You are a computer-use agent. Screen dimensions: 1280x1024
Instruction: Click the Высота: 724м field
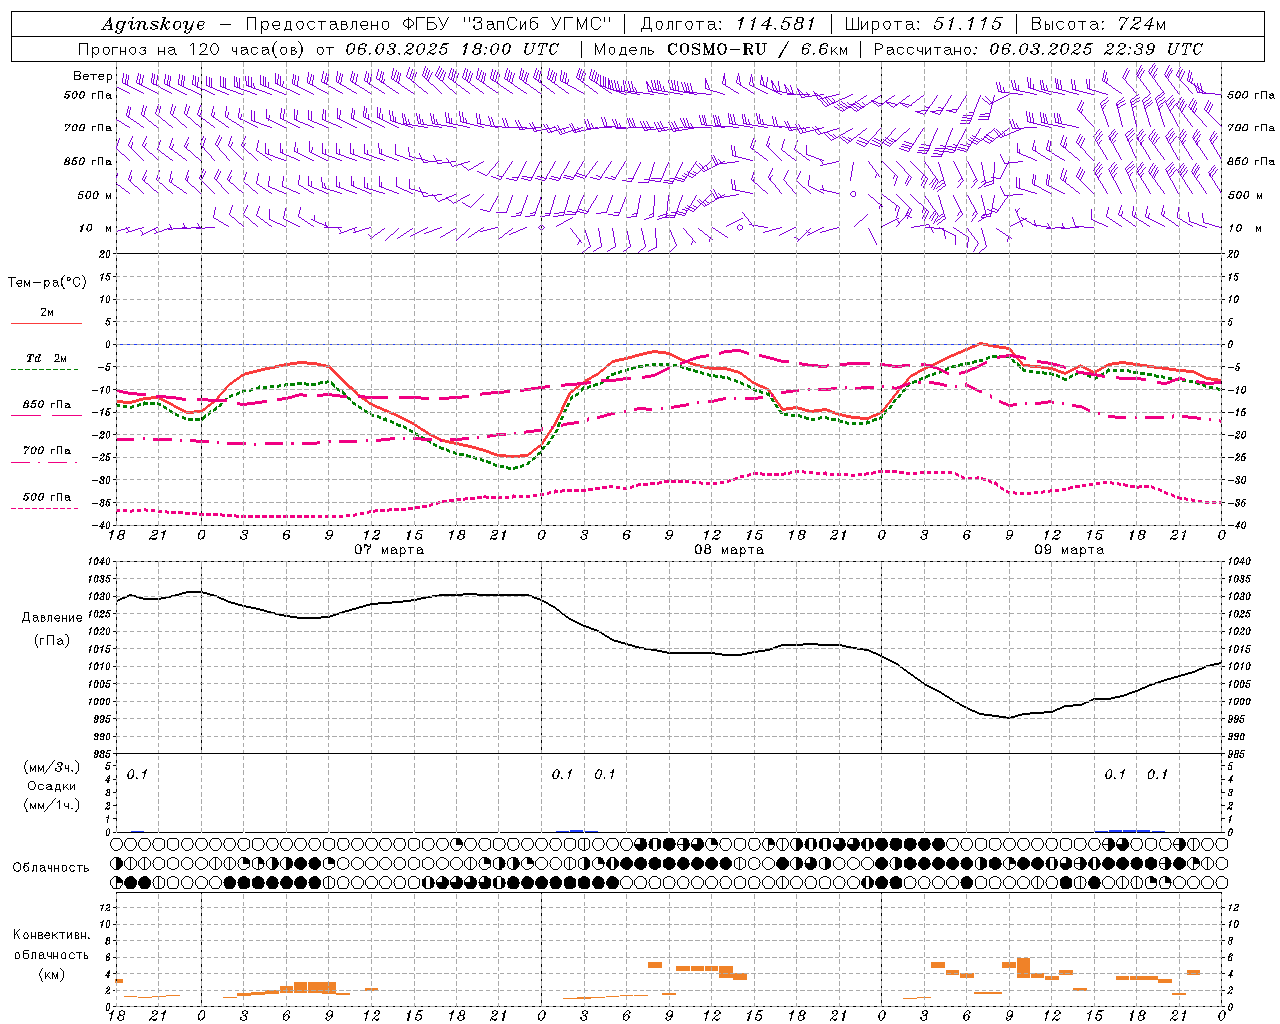pyautogui.click(x=1098, y=24)
